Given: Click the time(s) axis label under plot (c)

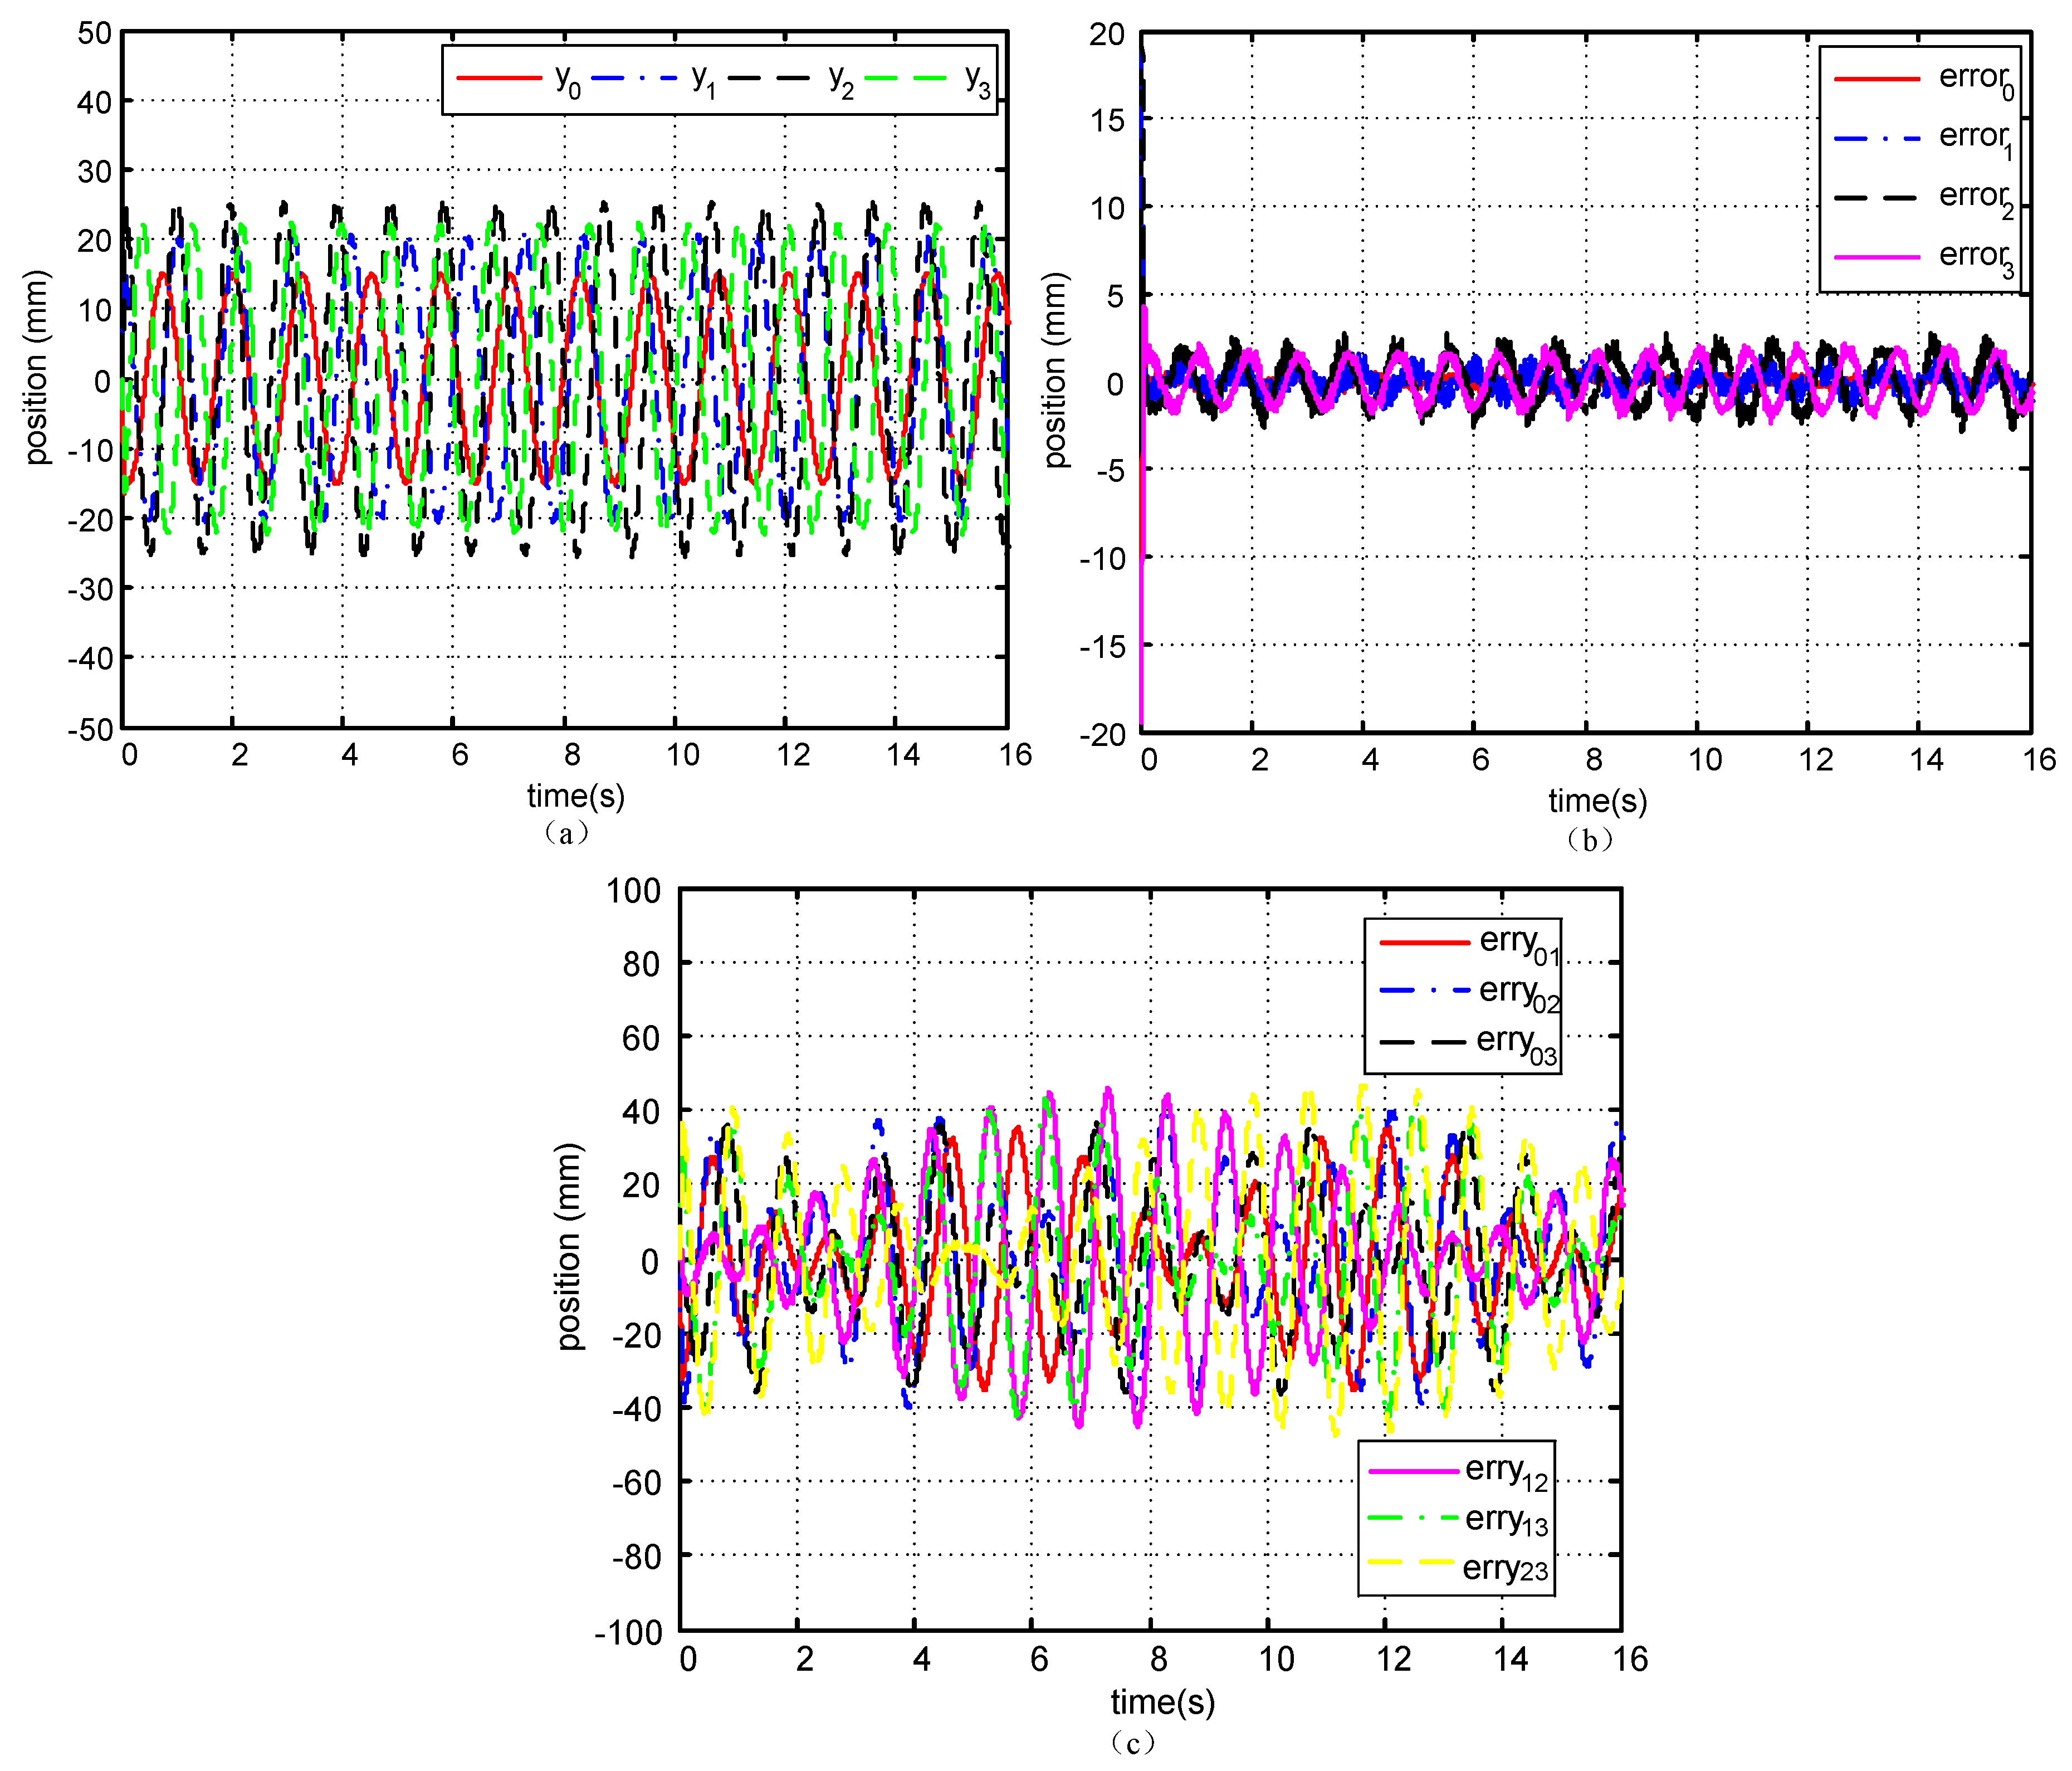Looking at the screenshot, I should (x=1163, y=1702).
